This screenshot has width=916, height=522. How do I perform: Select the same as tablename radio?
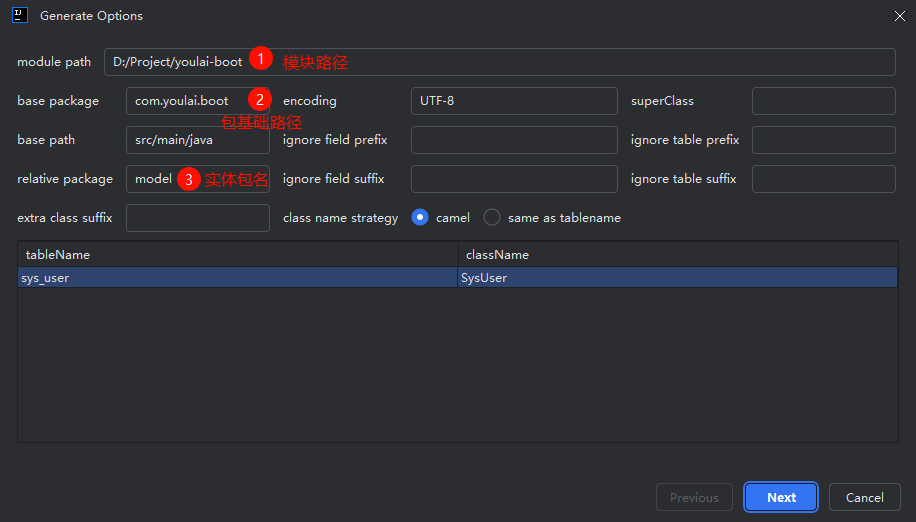(492, 217)
